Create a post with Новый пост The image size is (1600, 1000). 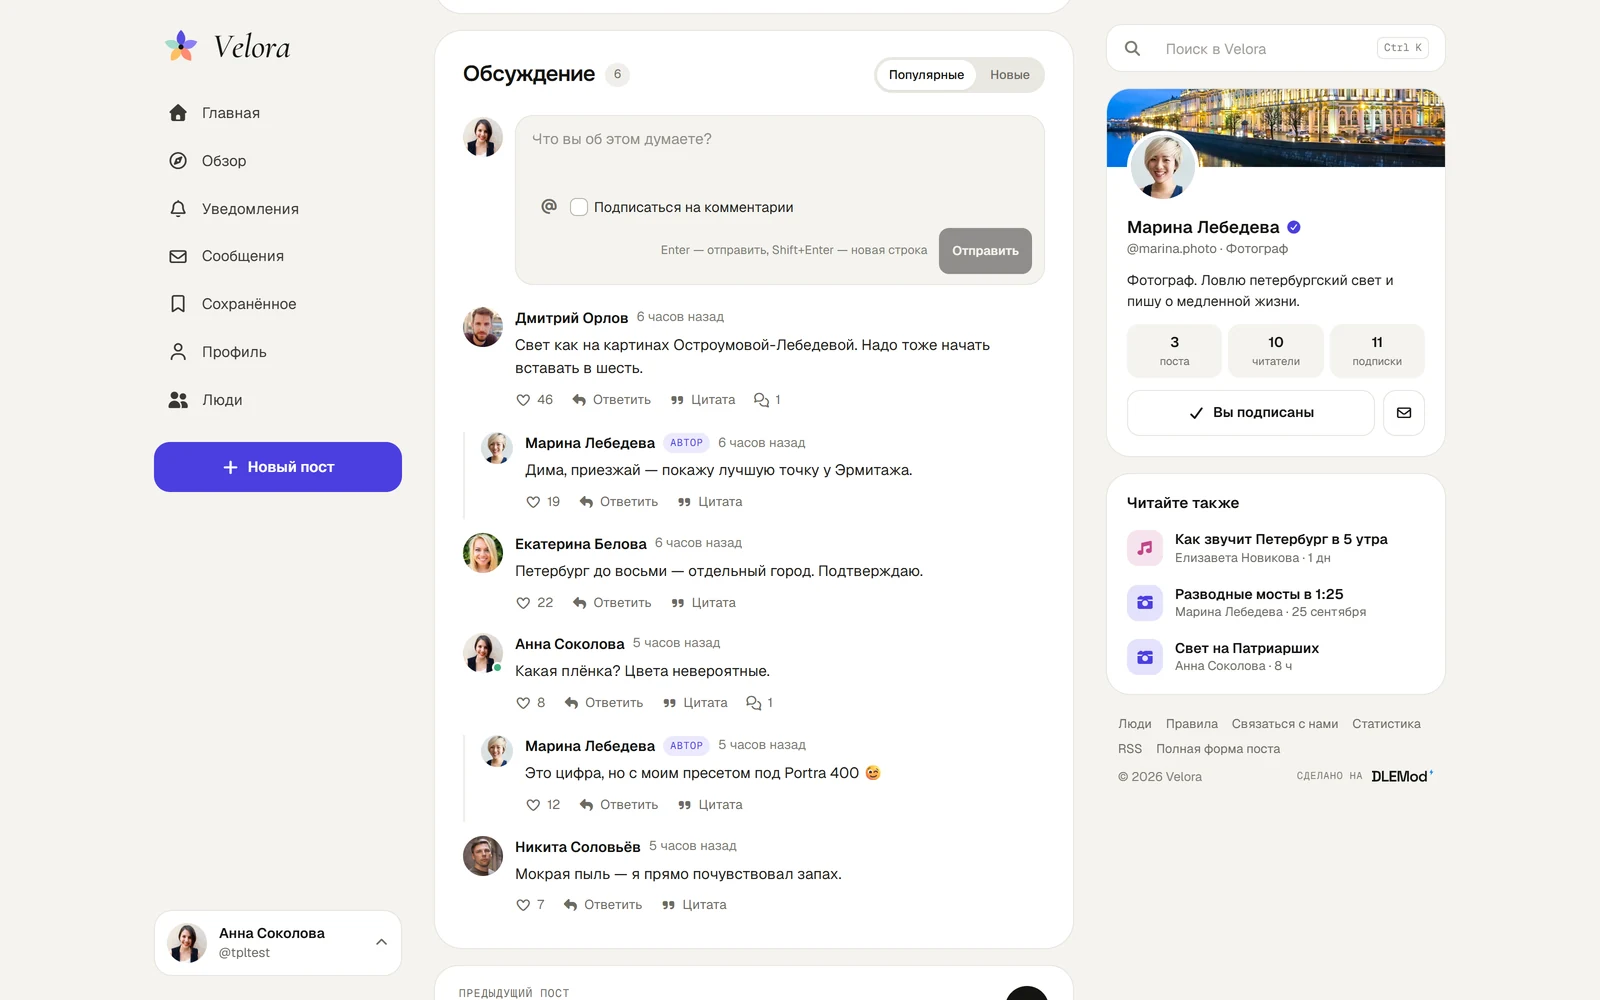tap(278, 467)
